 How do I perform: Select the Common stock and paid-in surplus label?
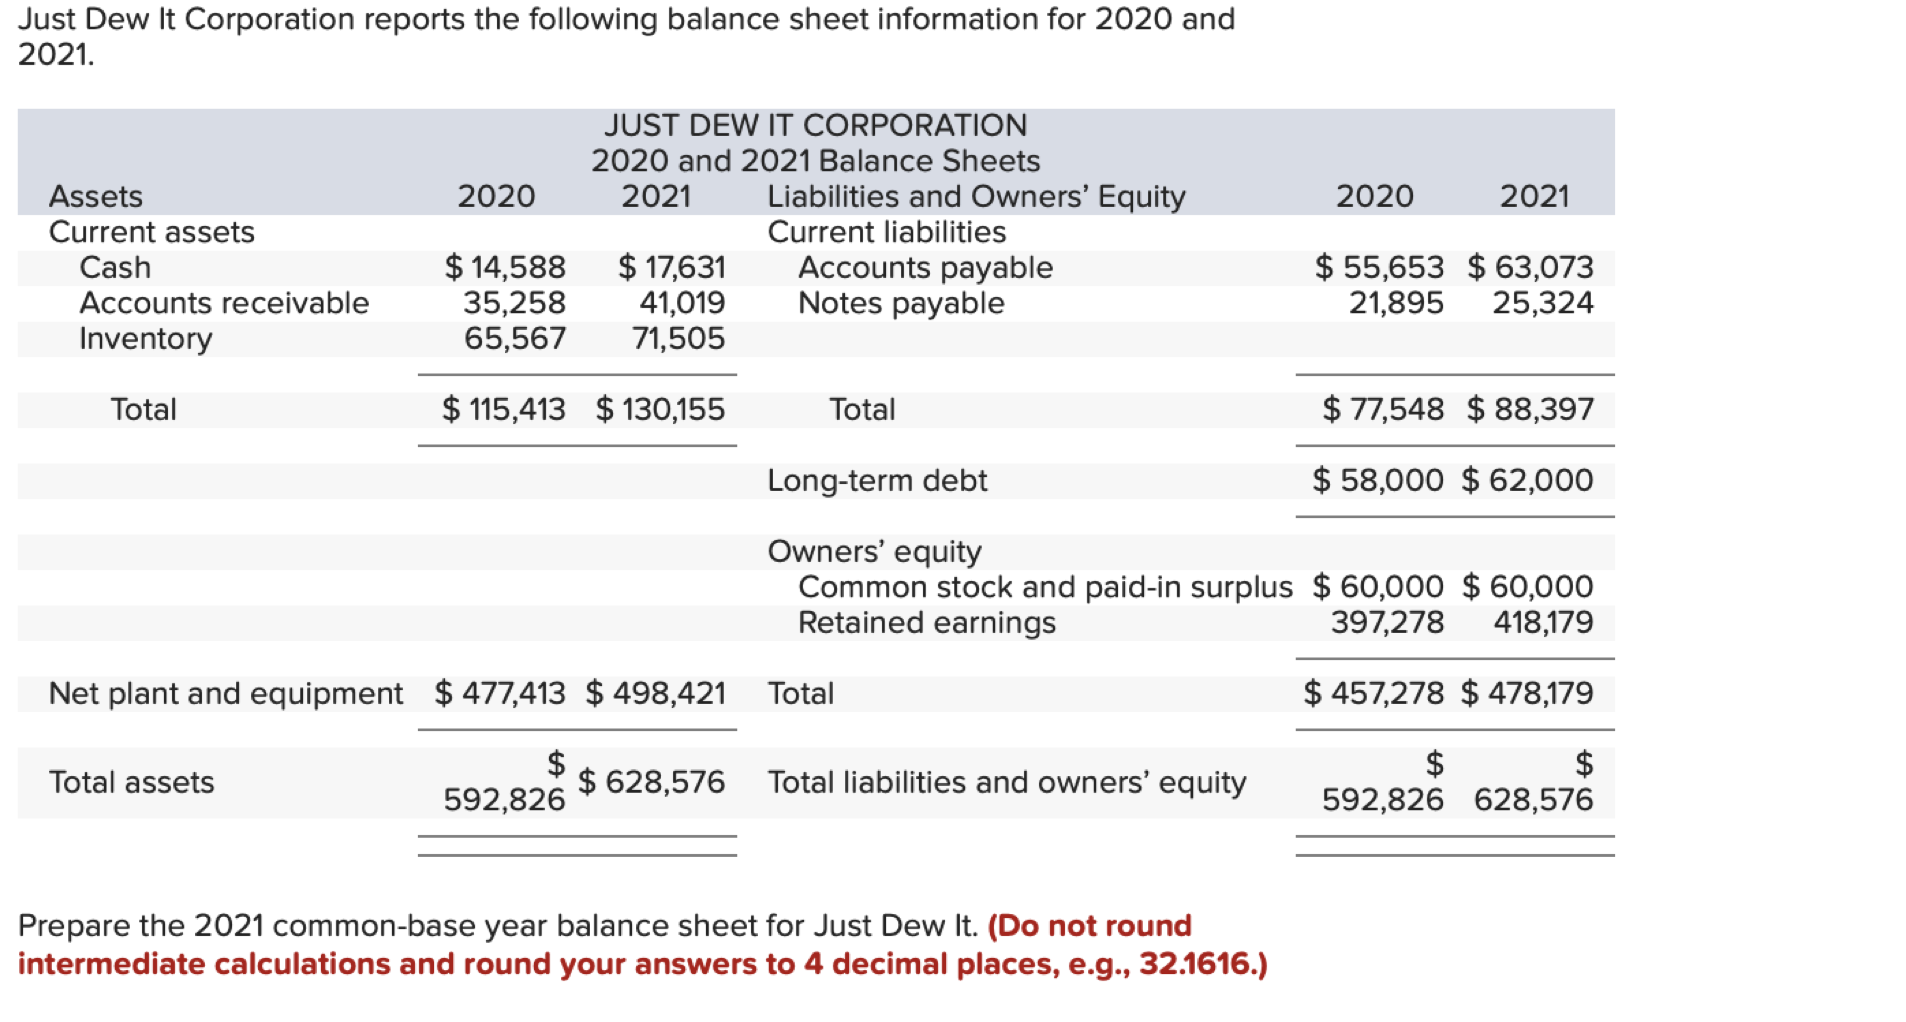click(x=1044, y=587)
